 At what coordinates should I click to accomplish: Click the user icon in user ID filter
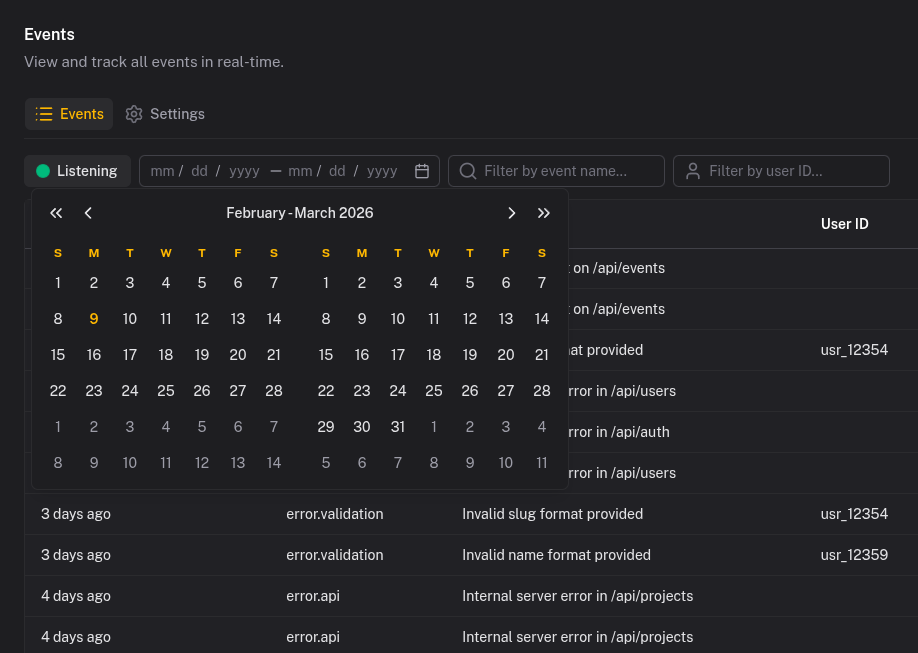pos(692,171)
